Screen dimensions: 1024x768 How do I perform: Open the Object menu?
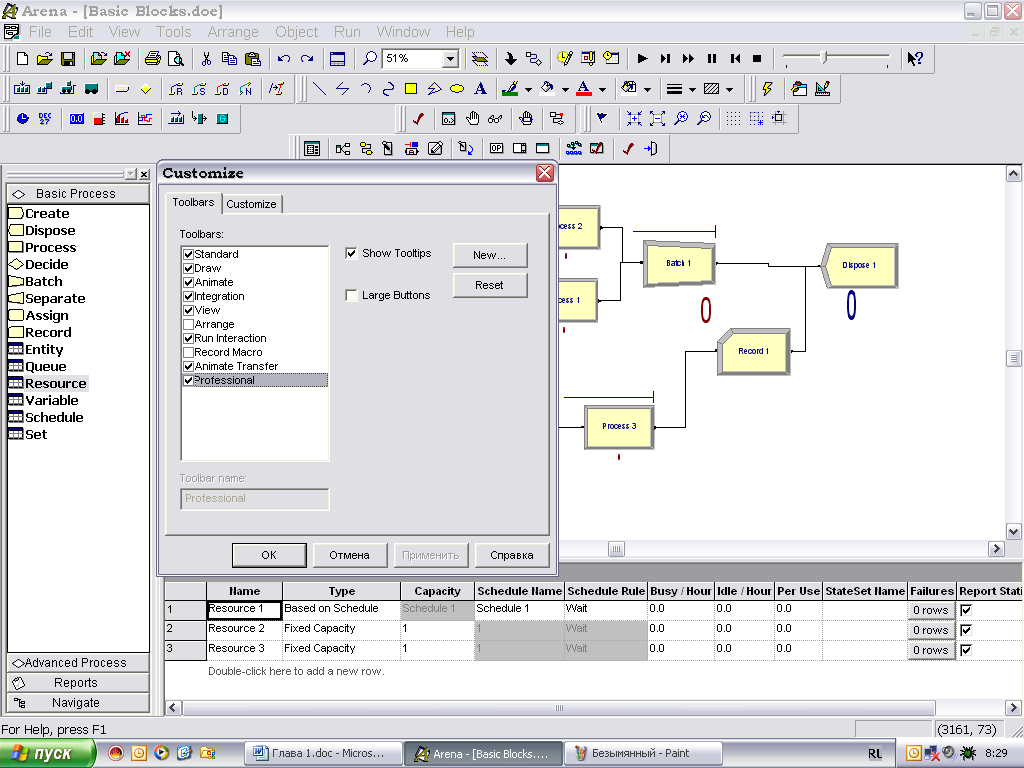point(296,32)
